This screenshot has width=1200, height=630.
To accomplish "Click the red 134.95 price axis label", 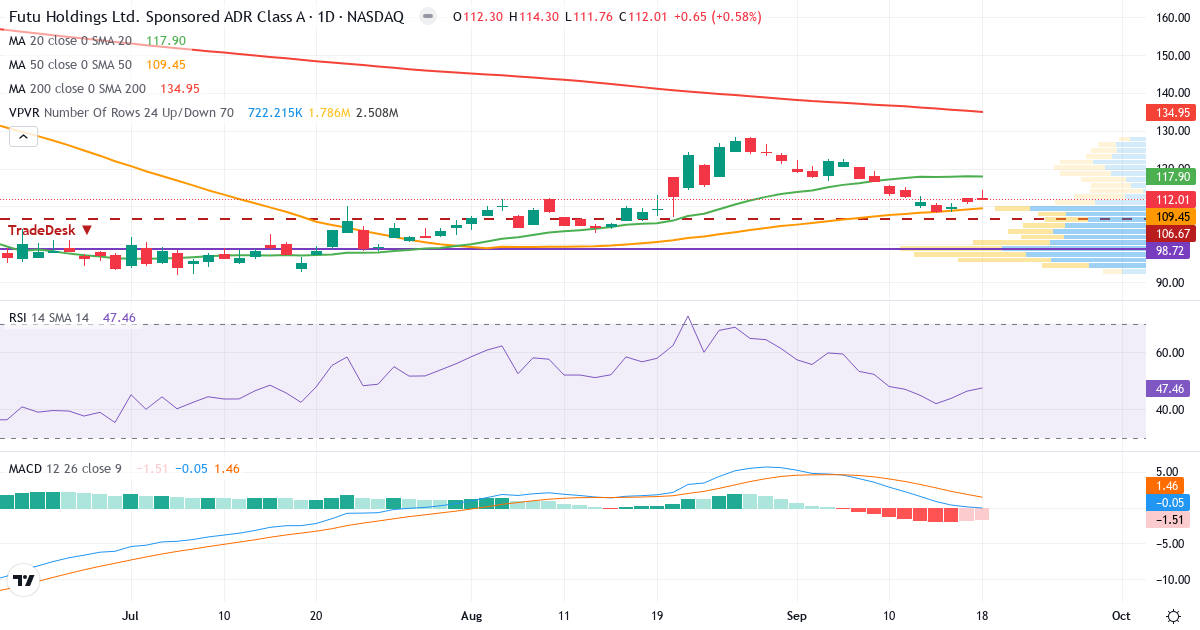I will pos(1172,113).
